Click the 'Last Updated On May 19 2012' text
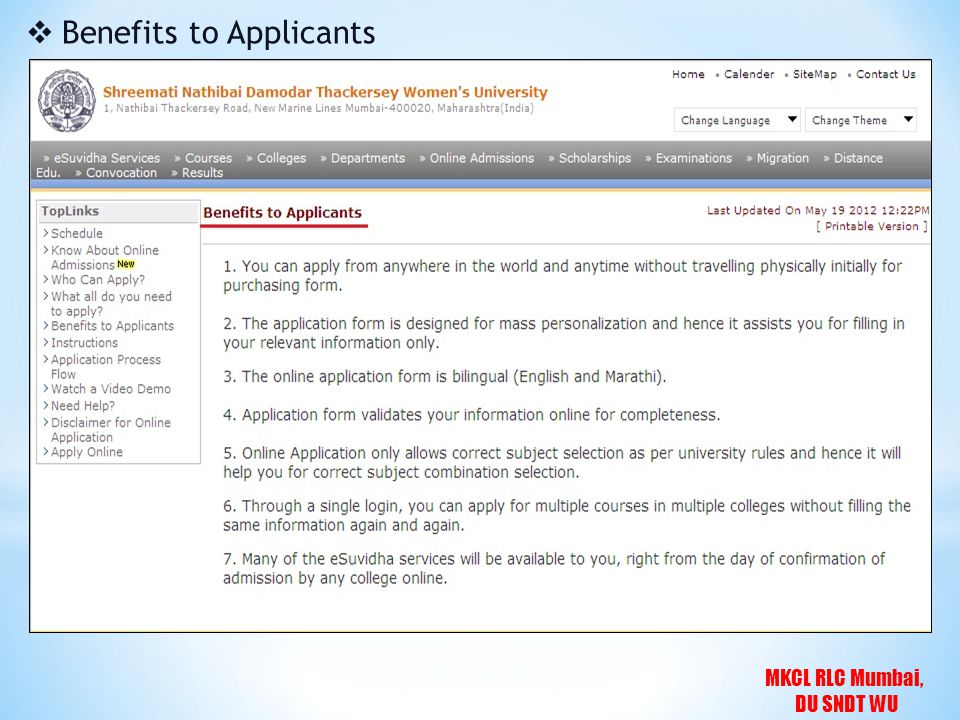 click(x=818, y=211)
